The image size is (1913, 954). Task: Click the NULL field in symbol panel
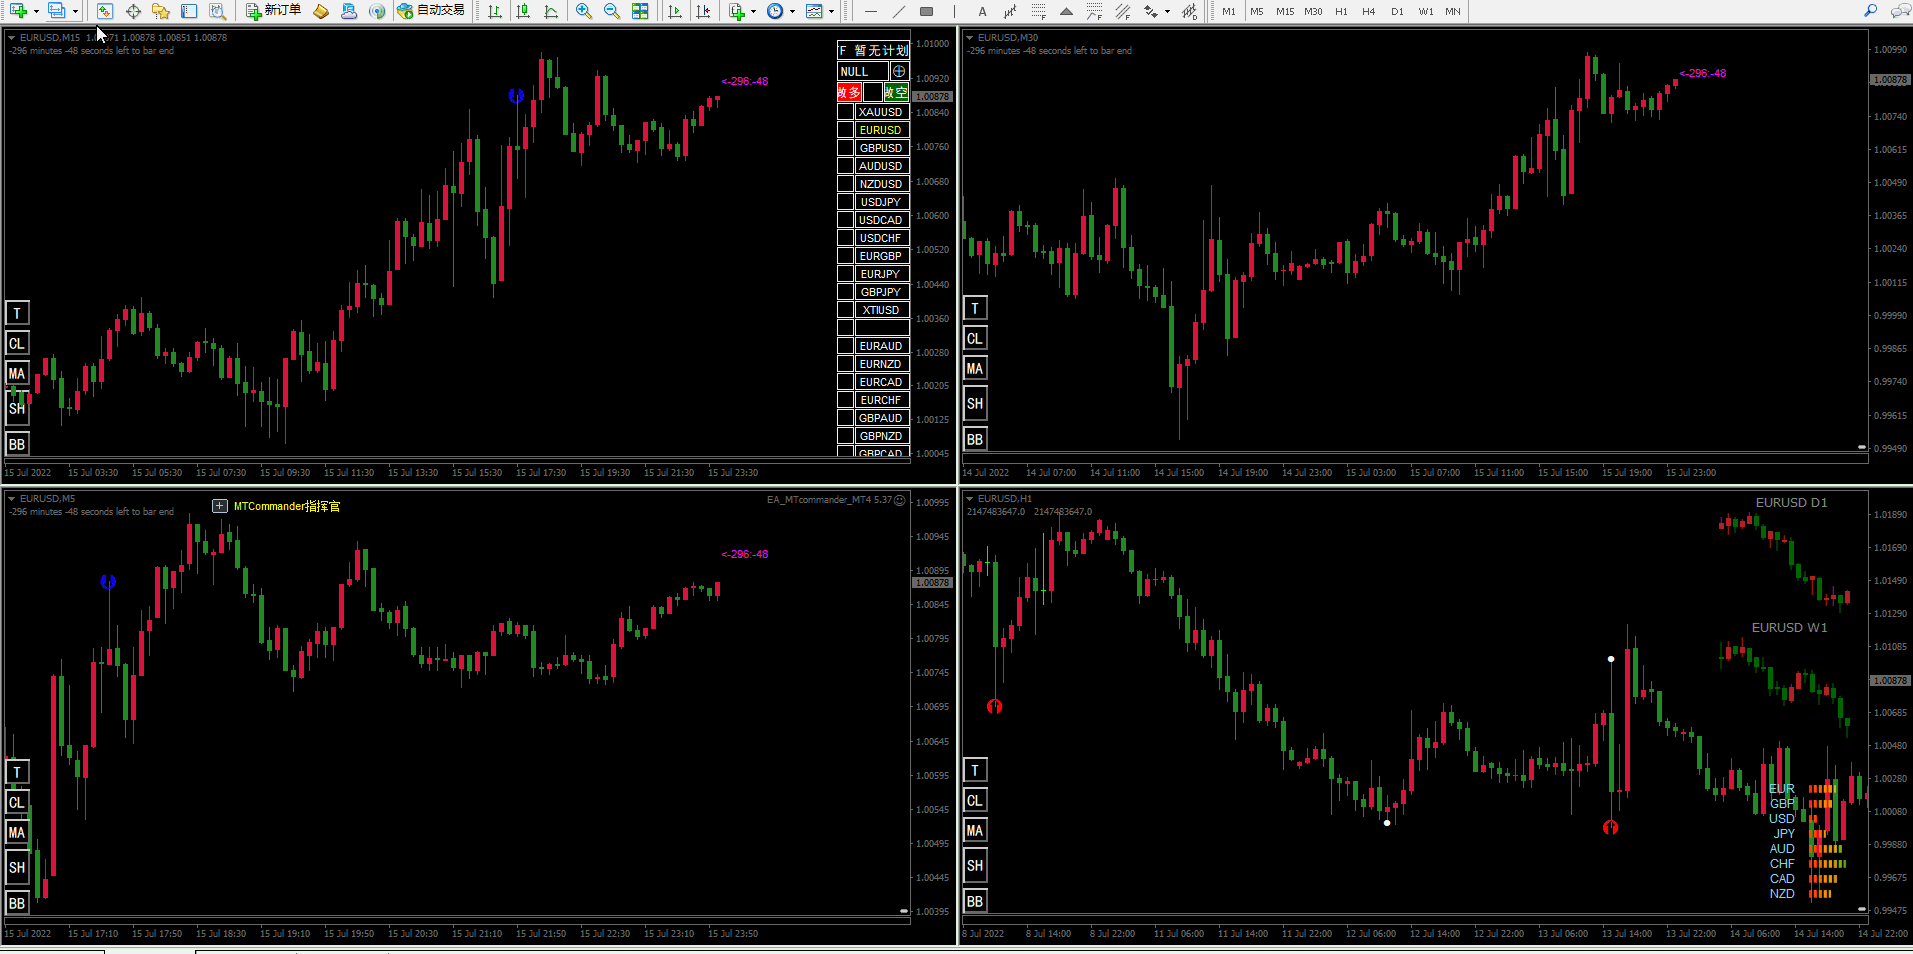(x=863, y=71)
